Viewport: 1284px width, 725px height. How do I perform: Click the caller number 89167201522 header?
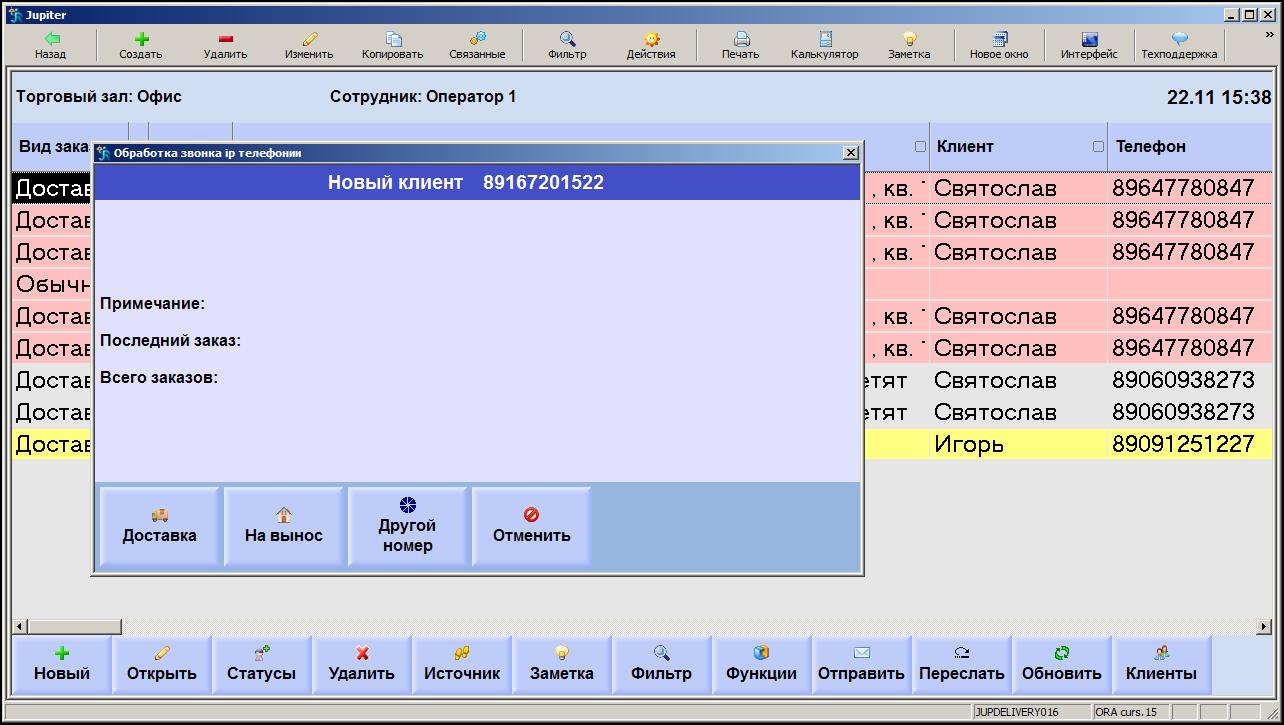pos(543,182)
